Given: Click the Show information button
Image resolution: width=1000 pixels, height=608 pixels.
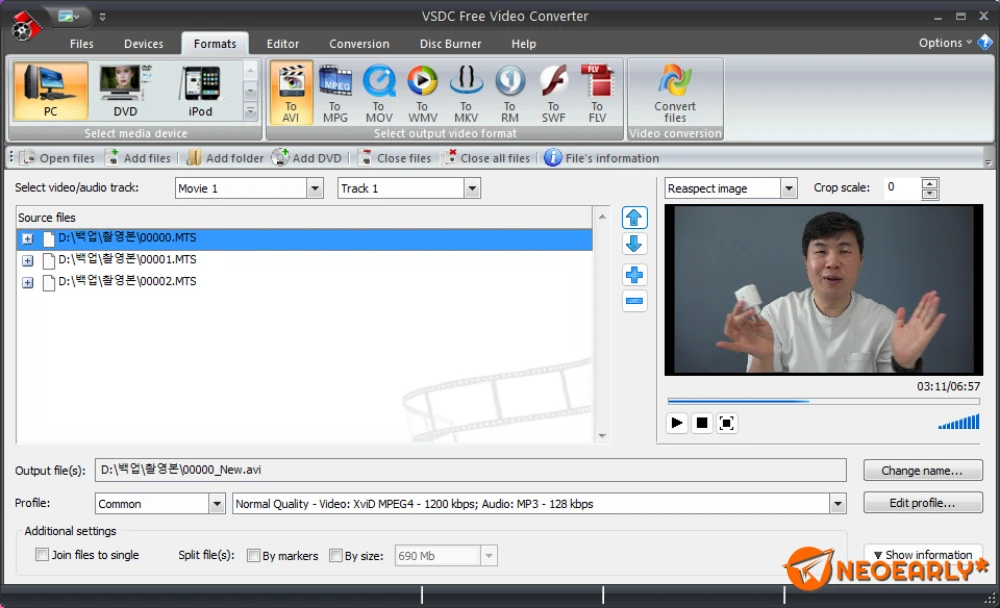Looking at the screenshot, I should click(x=922, y=554).
